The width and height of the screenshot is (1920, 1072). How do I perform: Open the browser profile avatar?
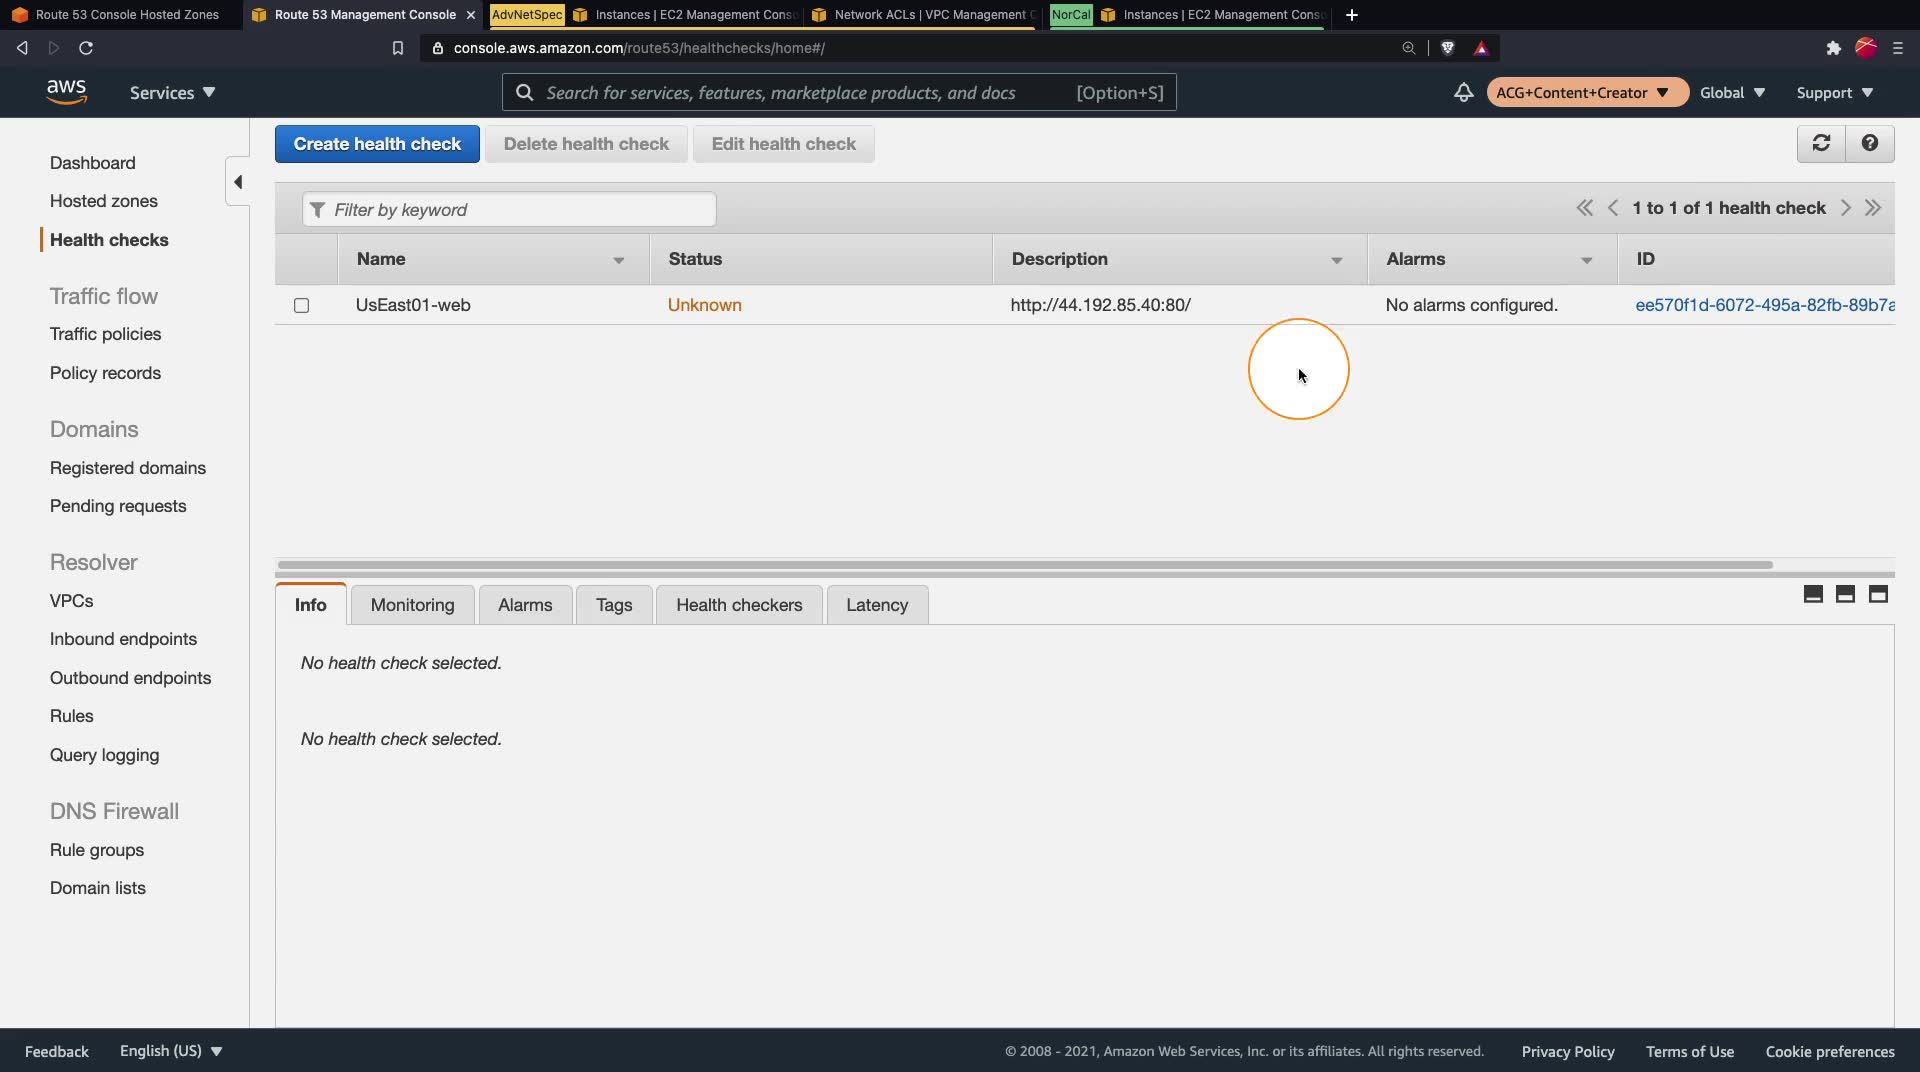point(1866,48)
